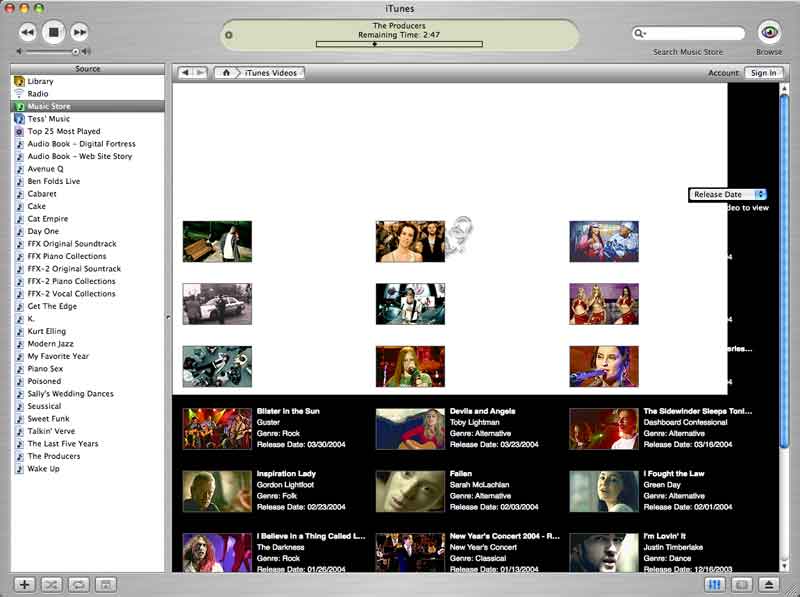The height and width of the screenshot is (597, 800).
Task: Click the Browse eye icon
Action: (x=769, y=32)
